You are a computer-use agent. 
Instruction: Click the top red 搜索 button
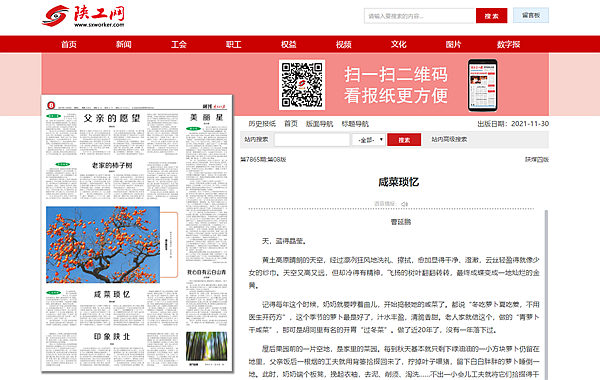tap(491, 16)
